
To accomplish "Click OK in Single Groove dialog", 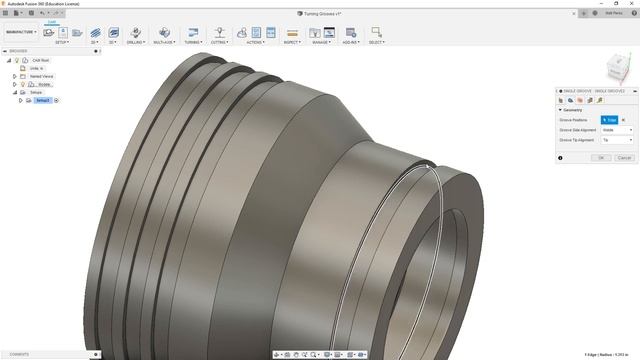I will pyautogui.click(x=601, y=158).
